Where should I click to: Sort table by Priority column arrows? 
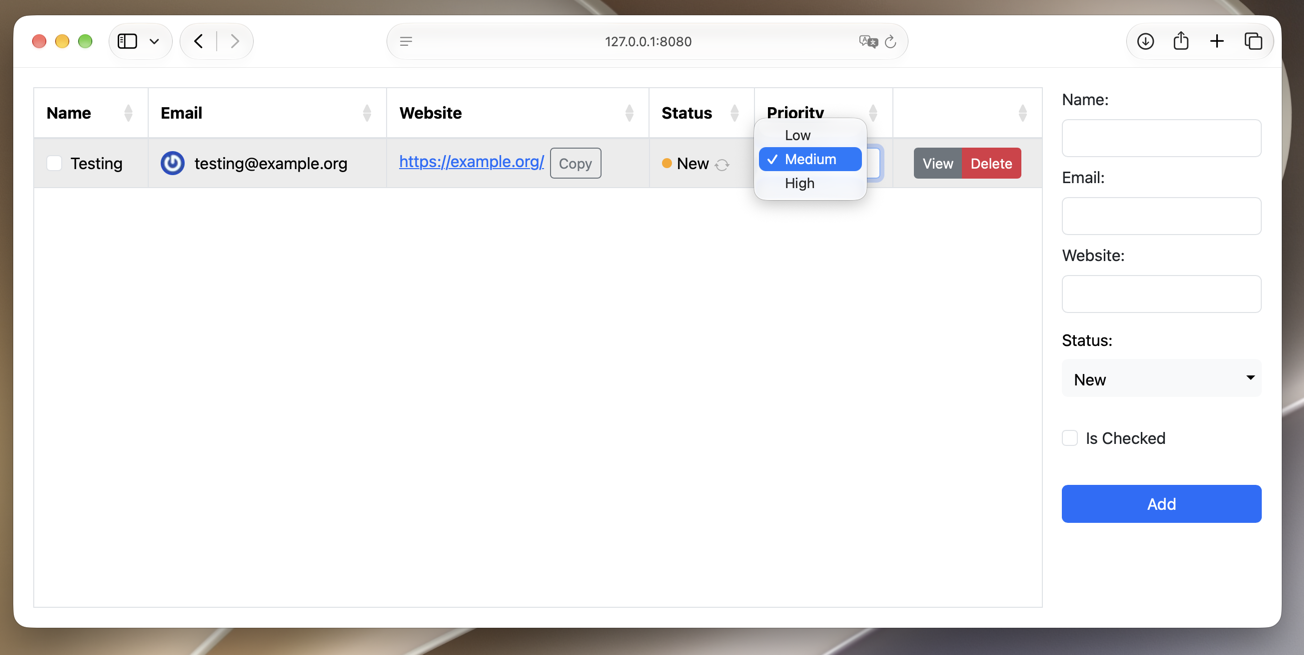[x=873, y=113]
